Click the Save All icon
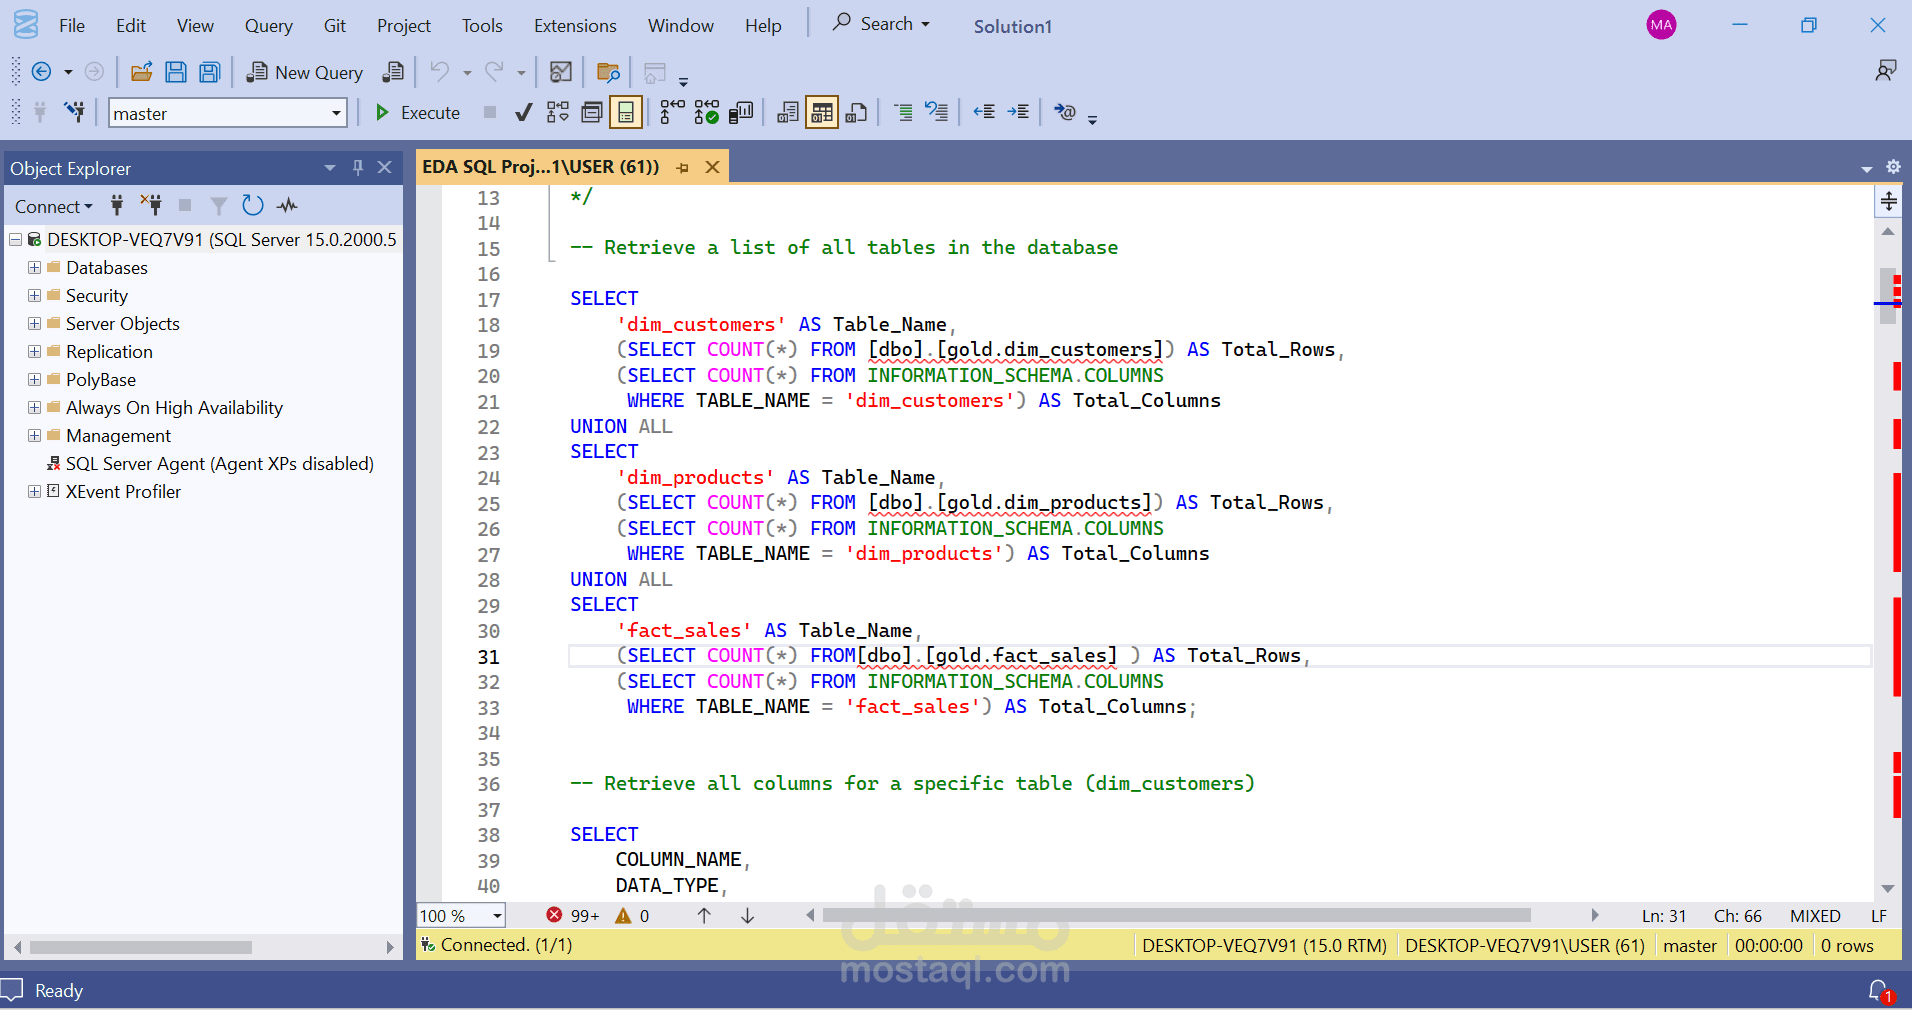 209,72
